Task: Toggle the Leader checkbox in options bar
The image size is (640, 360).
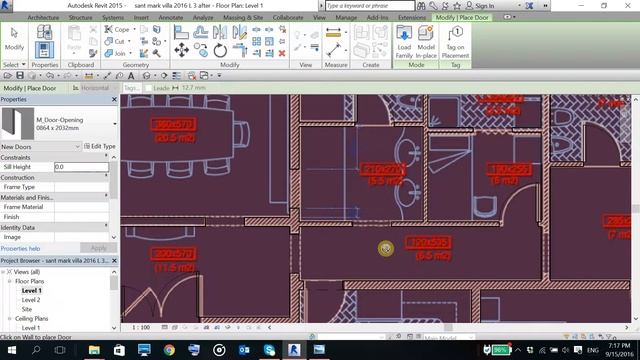Action: [x=149, y=88]
